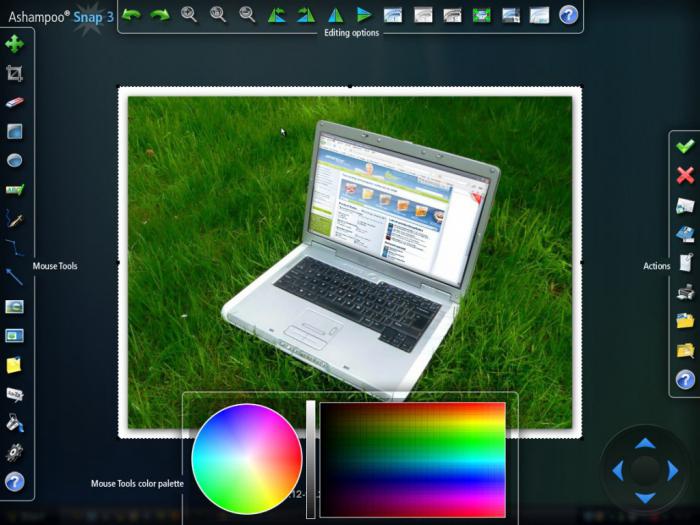The height and width of the screenshot is (525, 700).
Task: Click the green Redo arrow
Action: [x=160, y=15]
